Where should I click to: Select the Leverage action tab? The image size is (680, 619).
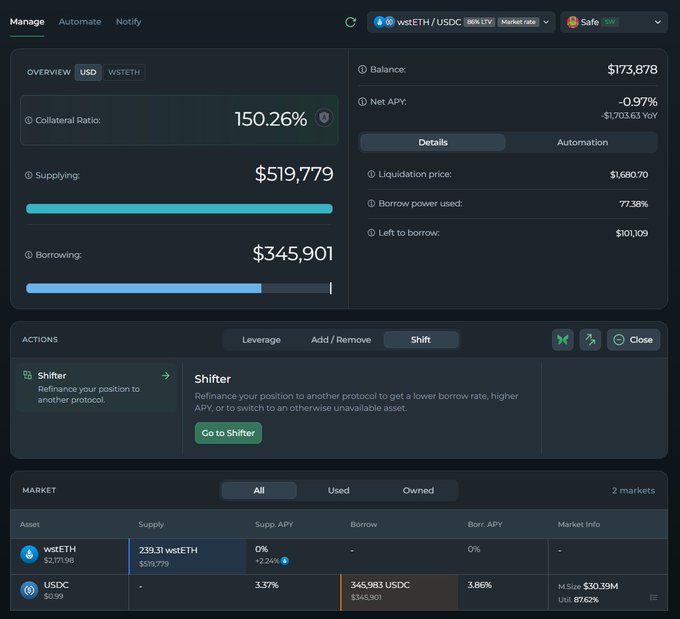[x=261, y=340]
